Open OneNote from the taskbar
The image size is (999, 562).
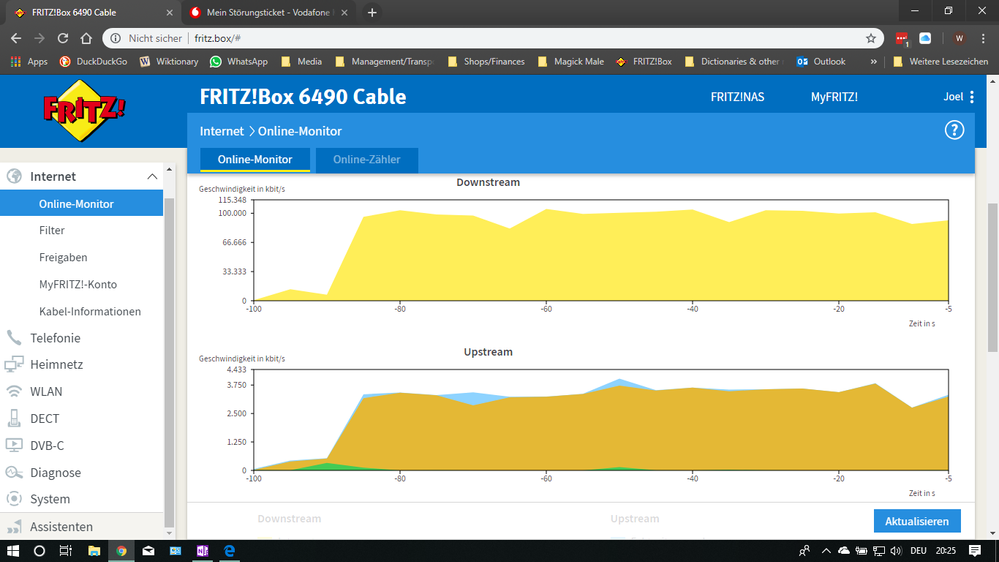[x=203, y=551]
